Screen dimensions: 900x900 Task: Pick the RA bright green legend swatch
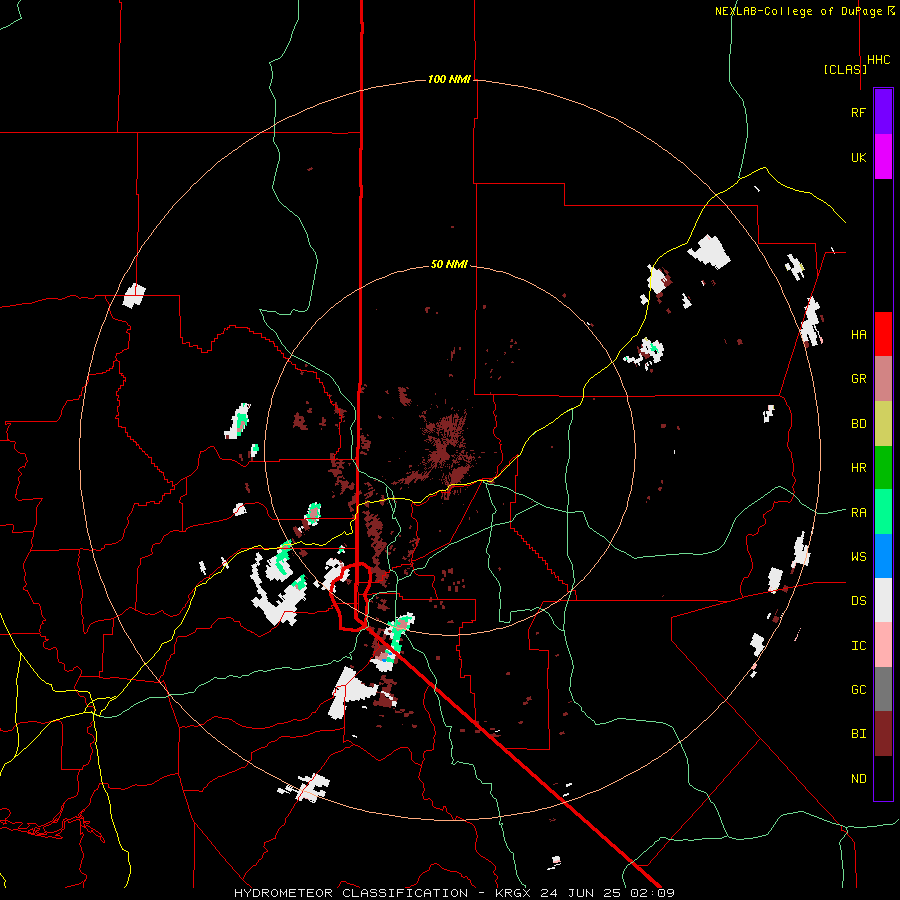click(883, 512)
